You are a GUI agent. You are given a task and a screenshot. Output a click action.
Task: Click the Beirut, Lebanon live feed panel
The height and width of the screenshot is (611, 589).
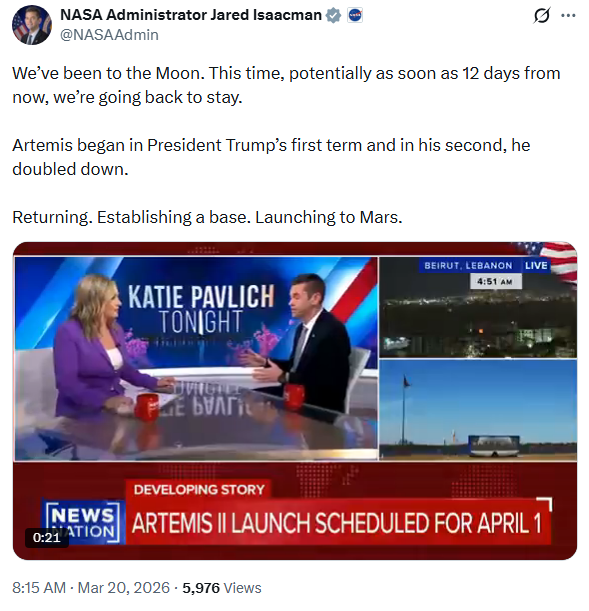click(x=478, y=307)
